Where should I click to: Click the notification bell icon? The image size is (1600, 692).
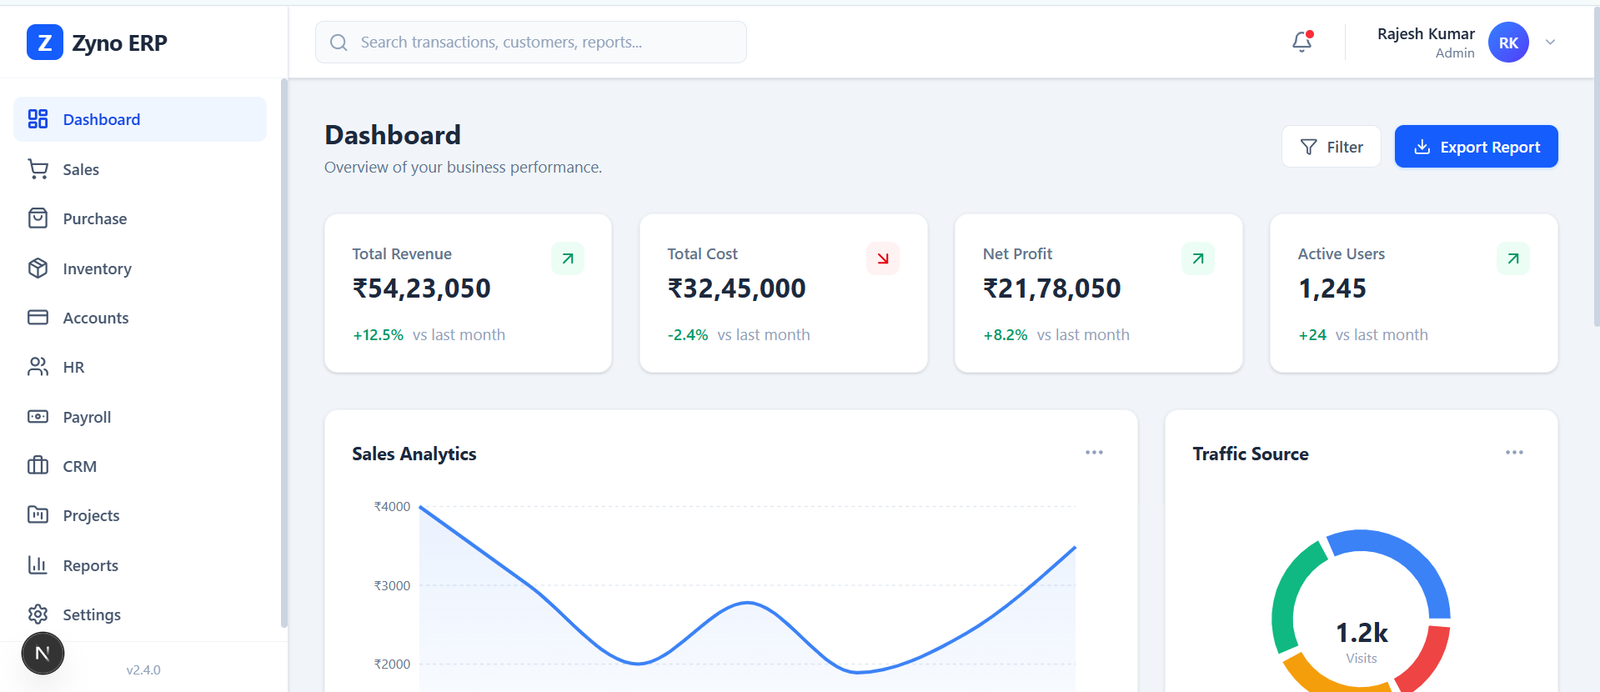(1301, 42)
